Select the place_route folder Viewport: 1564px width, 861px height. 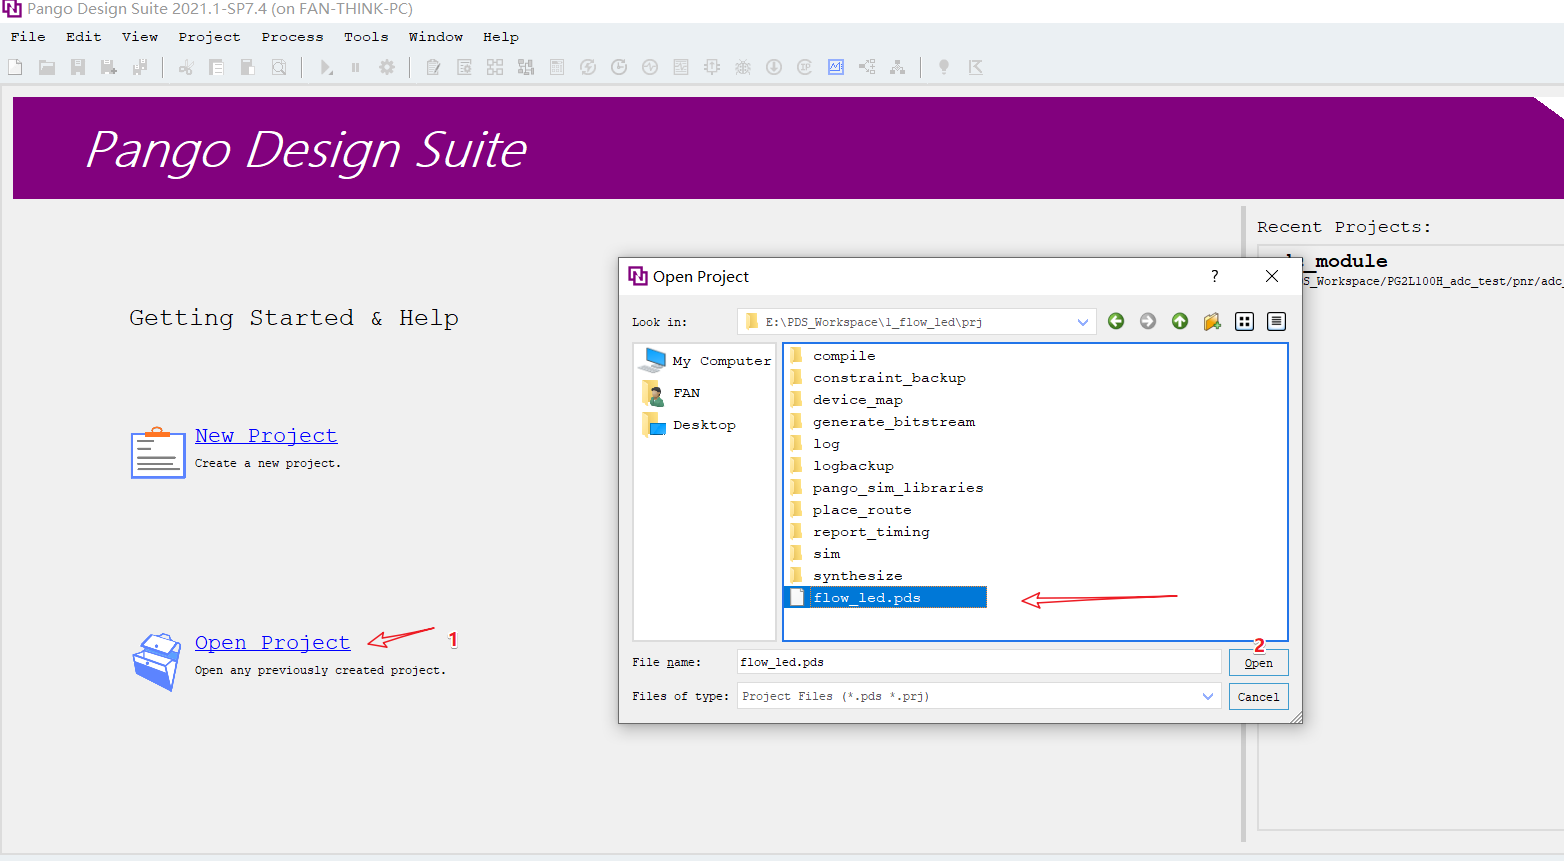850,510
